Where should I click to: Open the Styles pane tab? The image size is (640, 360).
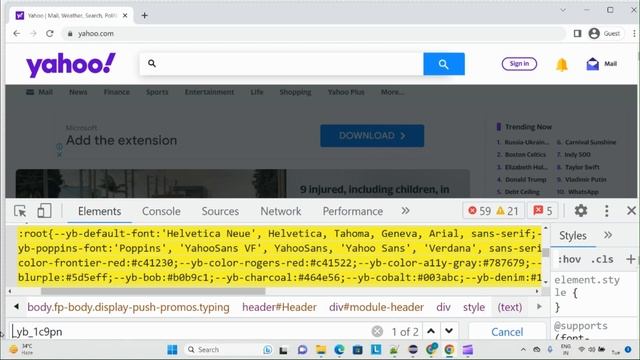click(x=573, y=236)
